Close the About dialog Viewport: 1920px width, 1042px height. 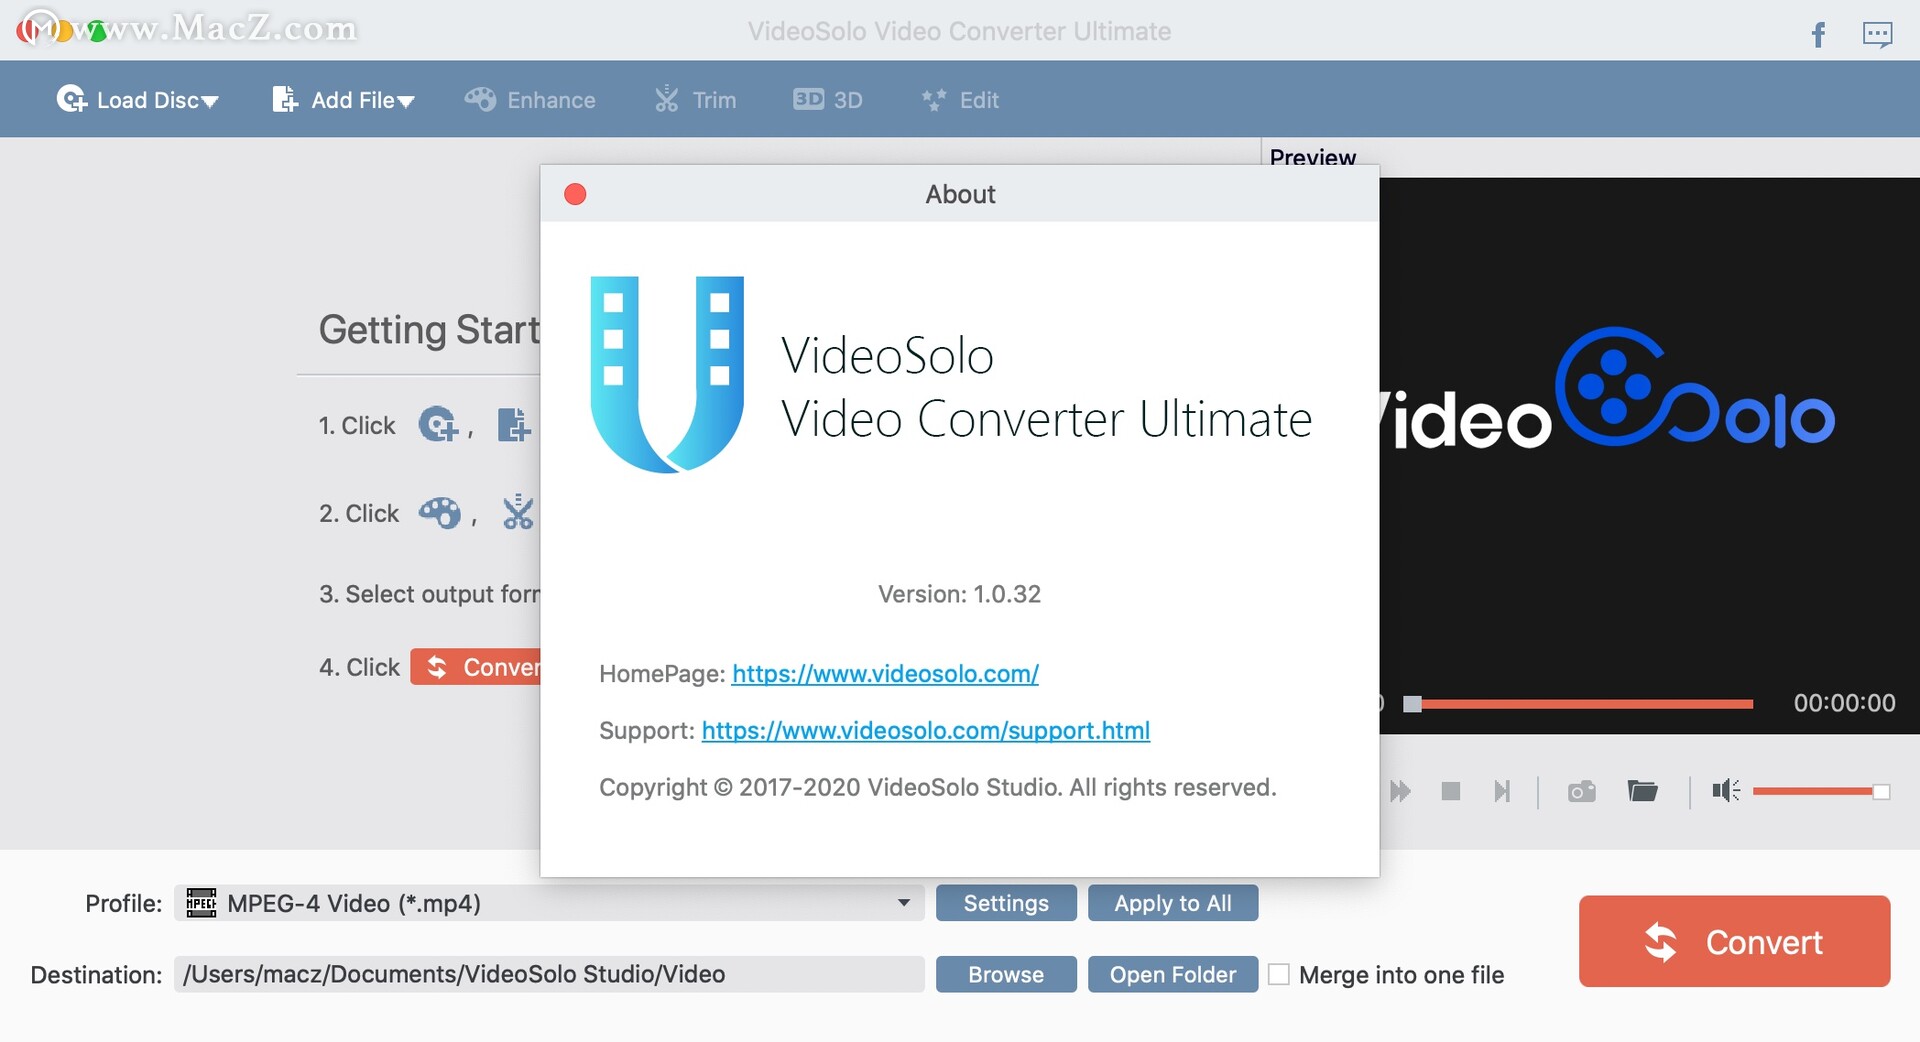click(x=575, y=194)
